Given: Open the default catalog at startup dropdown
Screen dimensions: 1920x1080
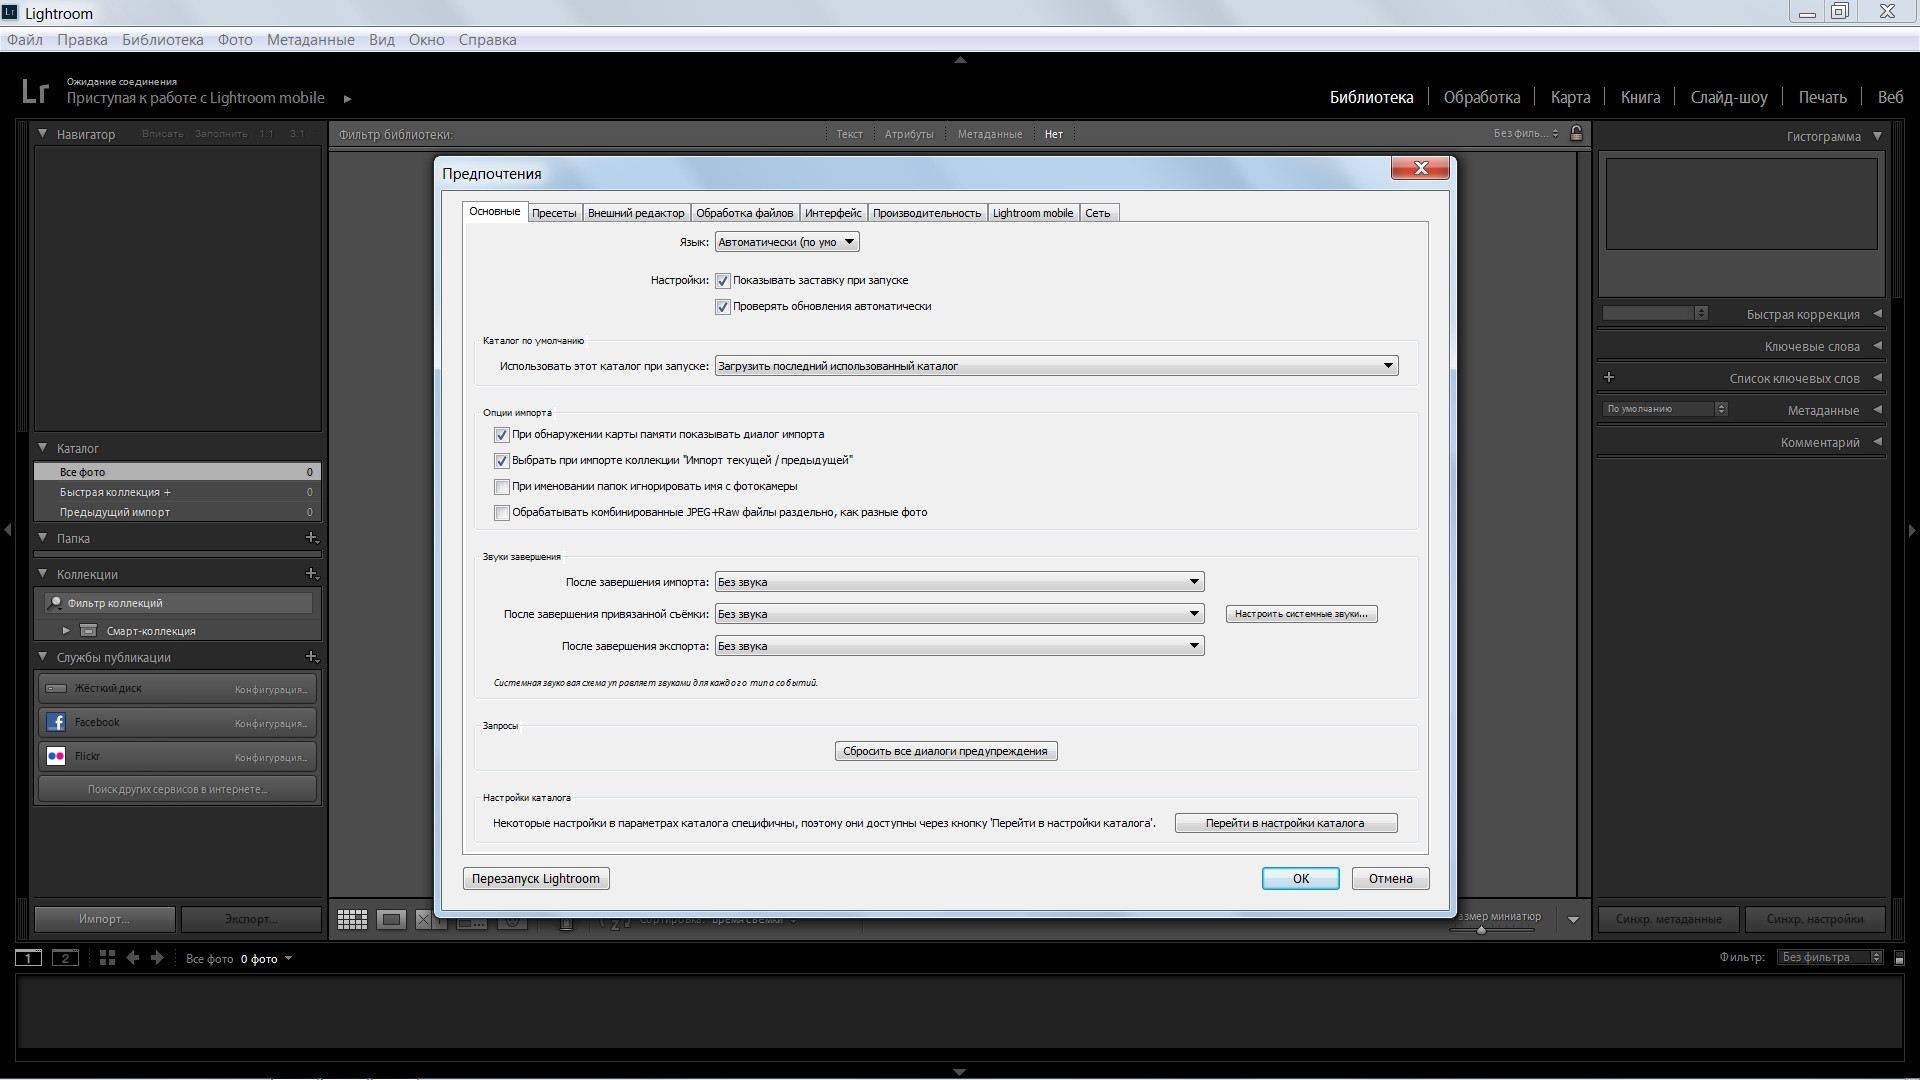Looking at the screenshot, I should point(1056,366).
